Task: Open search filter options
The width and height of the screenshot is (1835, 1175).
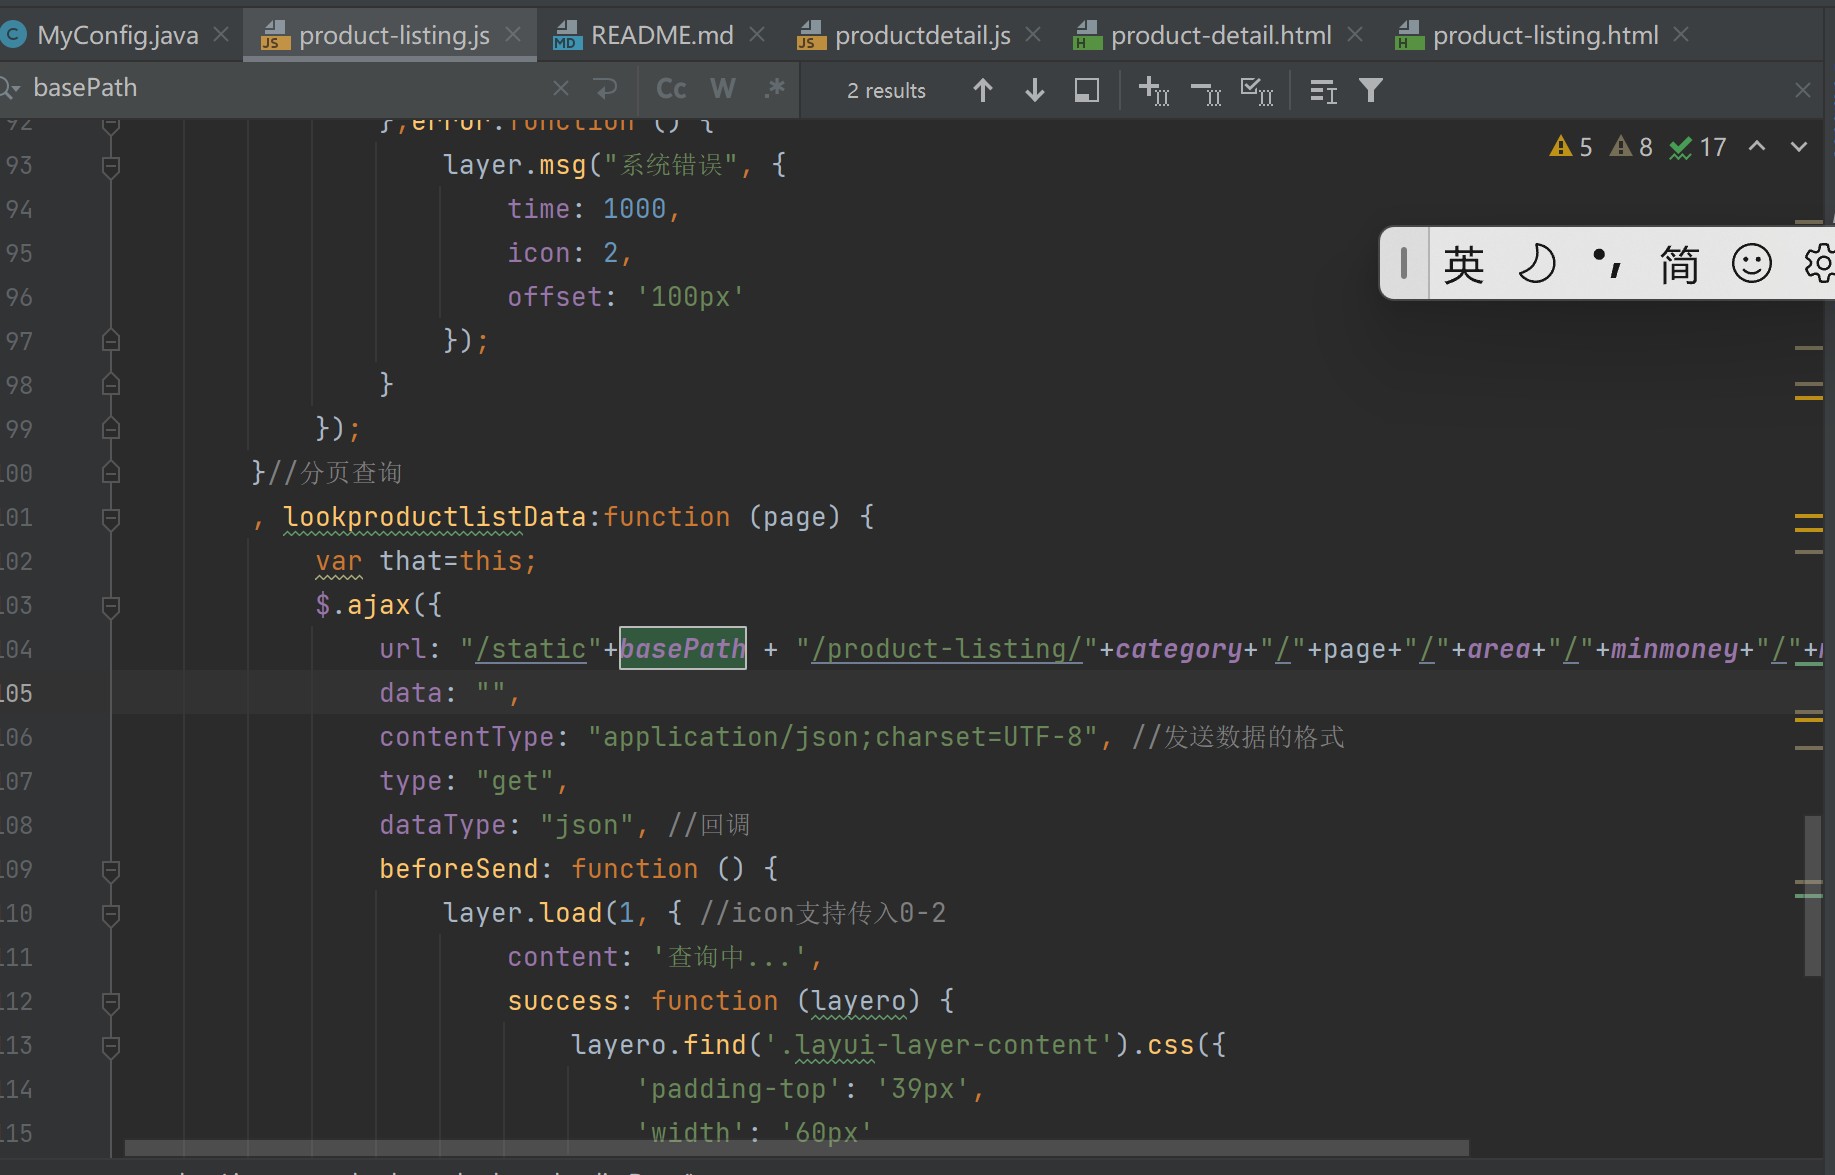Action: coord(1371,90)
